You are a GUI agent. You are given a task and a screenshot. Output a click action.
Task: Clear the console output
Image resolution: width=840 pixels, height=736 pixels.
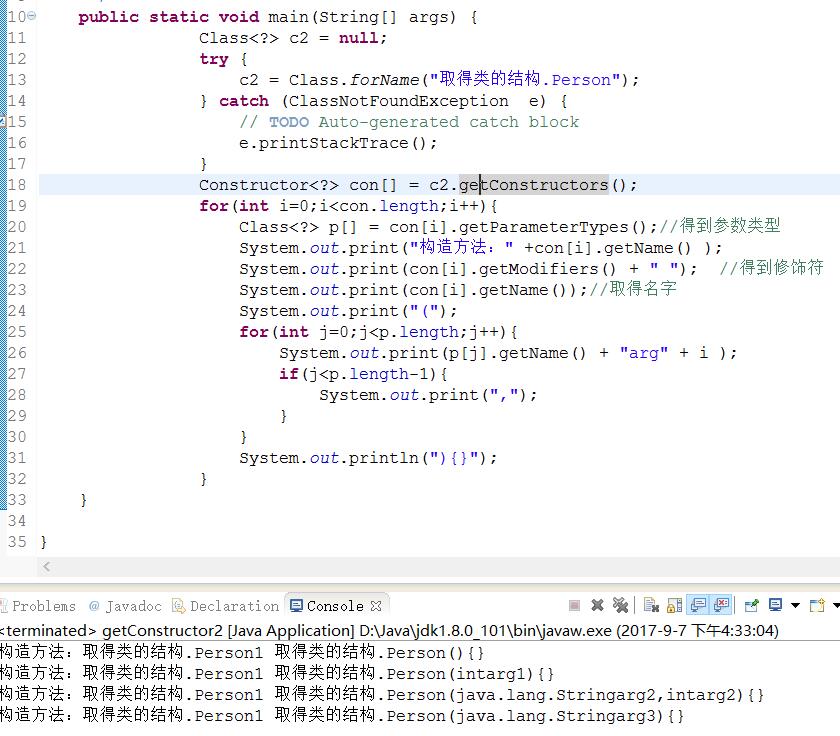click(651, 605)
